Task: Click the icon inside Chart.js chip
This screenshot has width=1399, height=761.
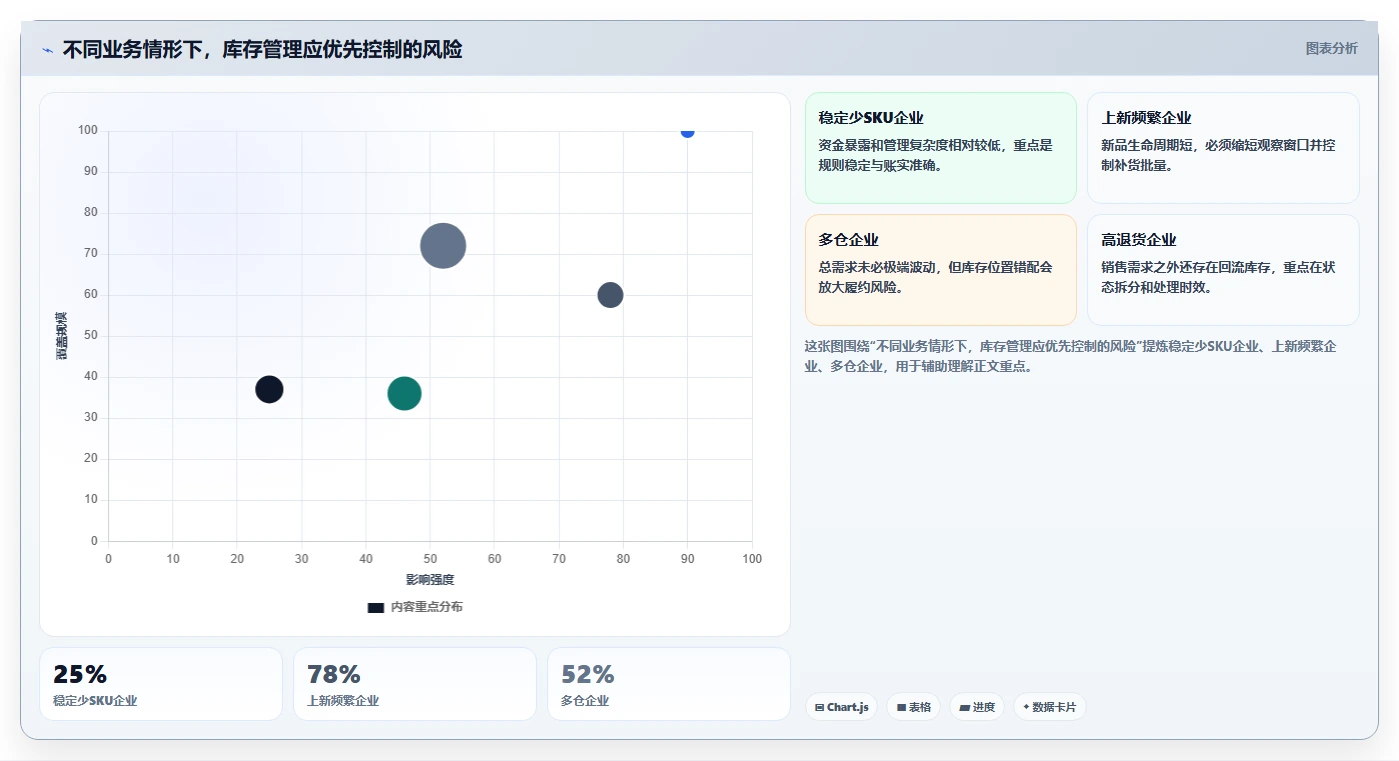Action: pyautogui.click(x=820, y=707)
